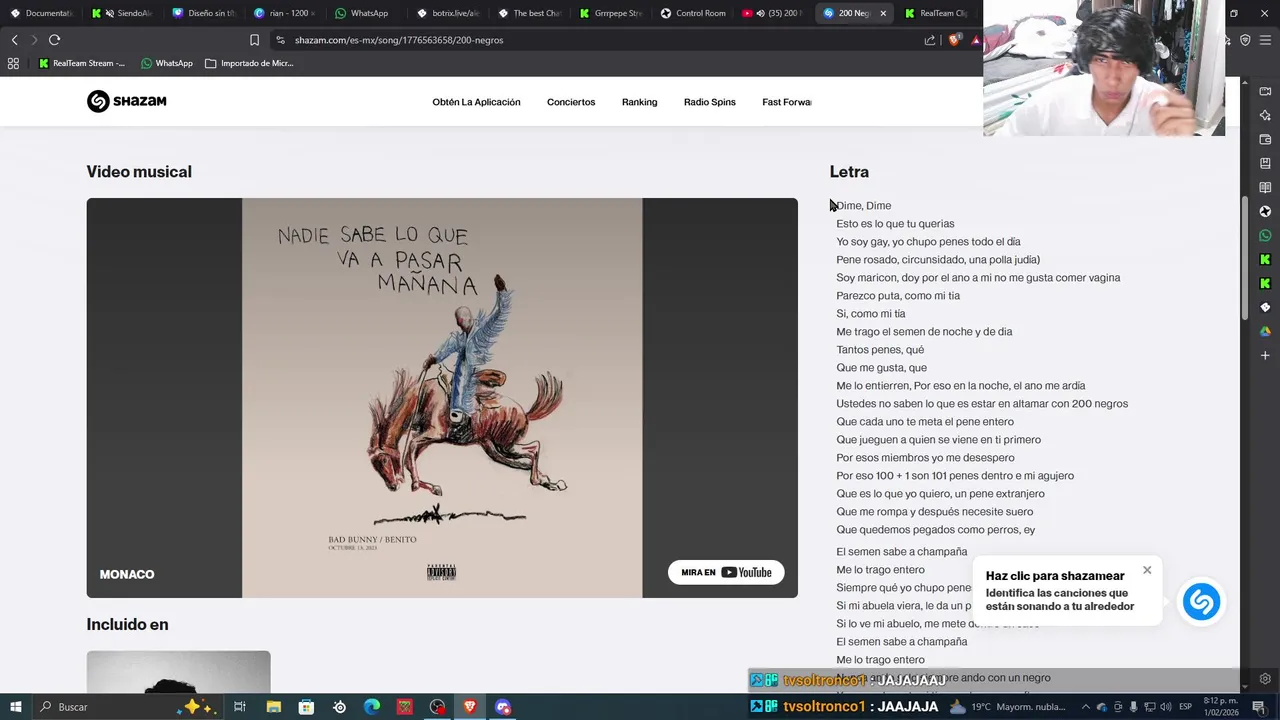Open the taskbar weather widget '19°C'
This screenshot has width=1280, height=720.
(x=1007, y=707)
